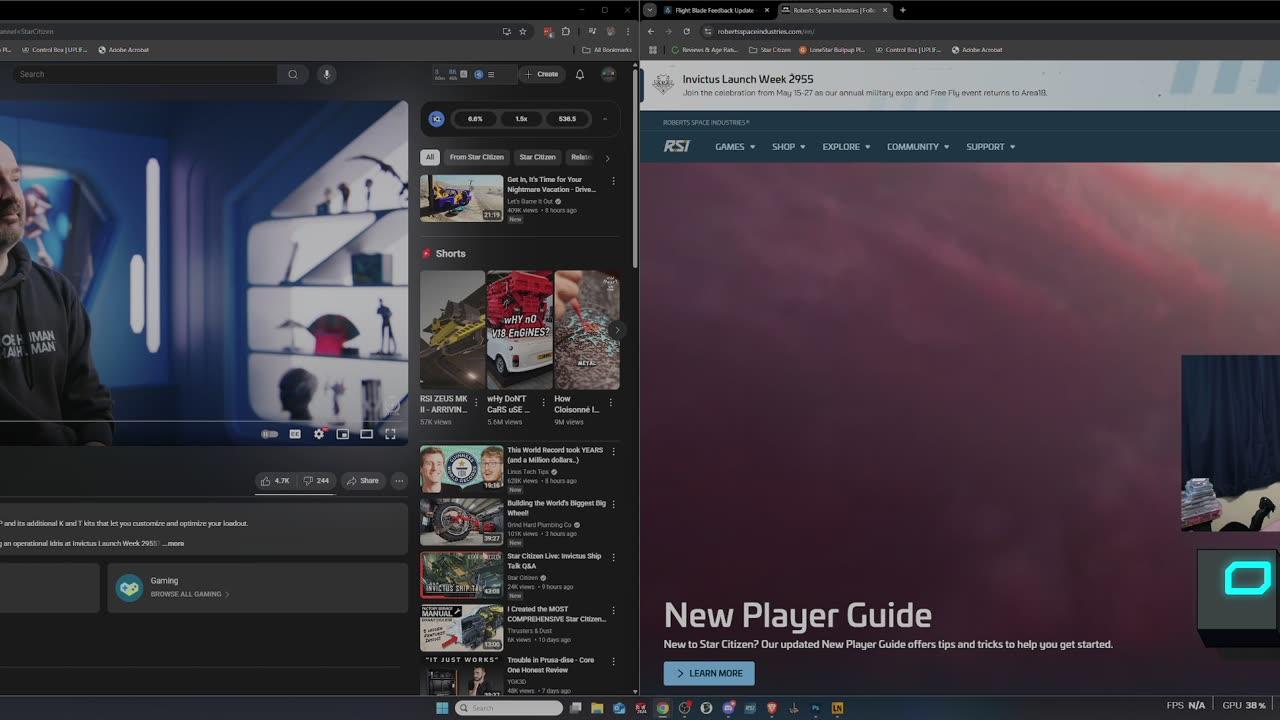Image resolution: width=1280 pixels, height=720 pixels.
Task: Open tab search dropdown in right browser
Action: pyautogui.click(x=650, y=10)
